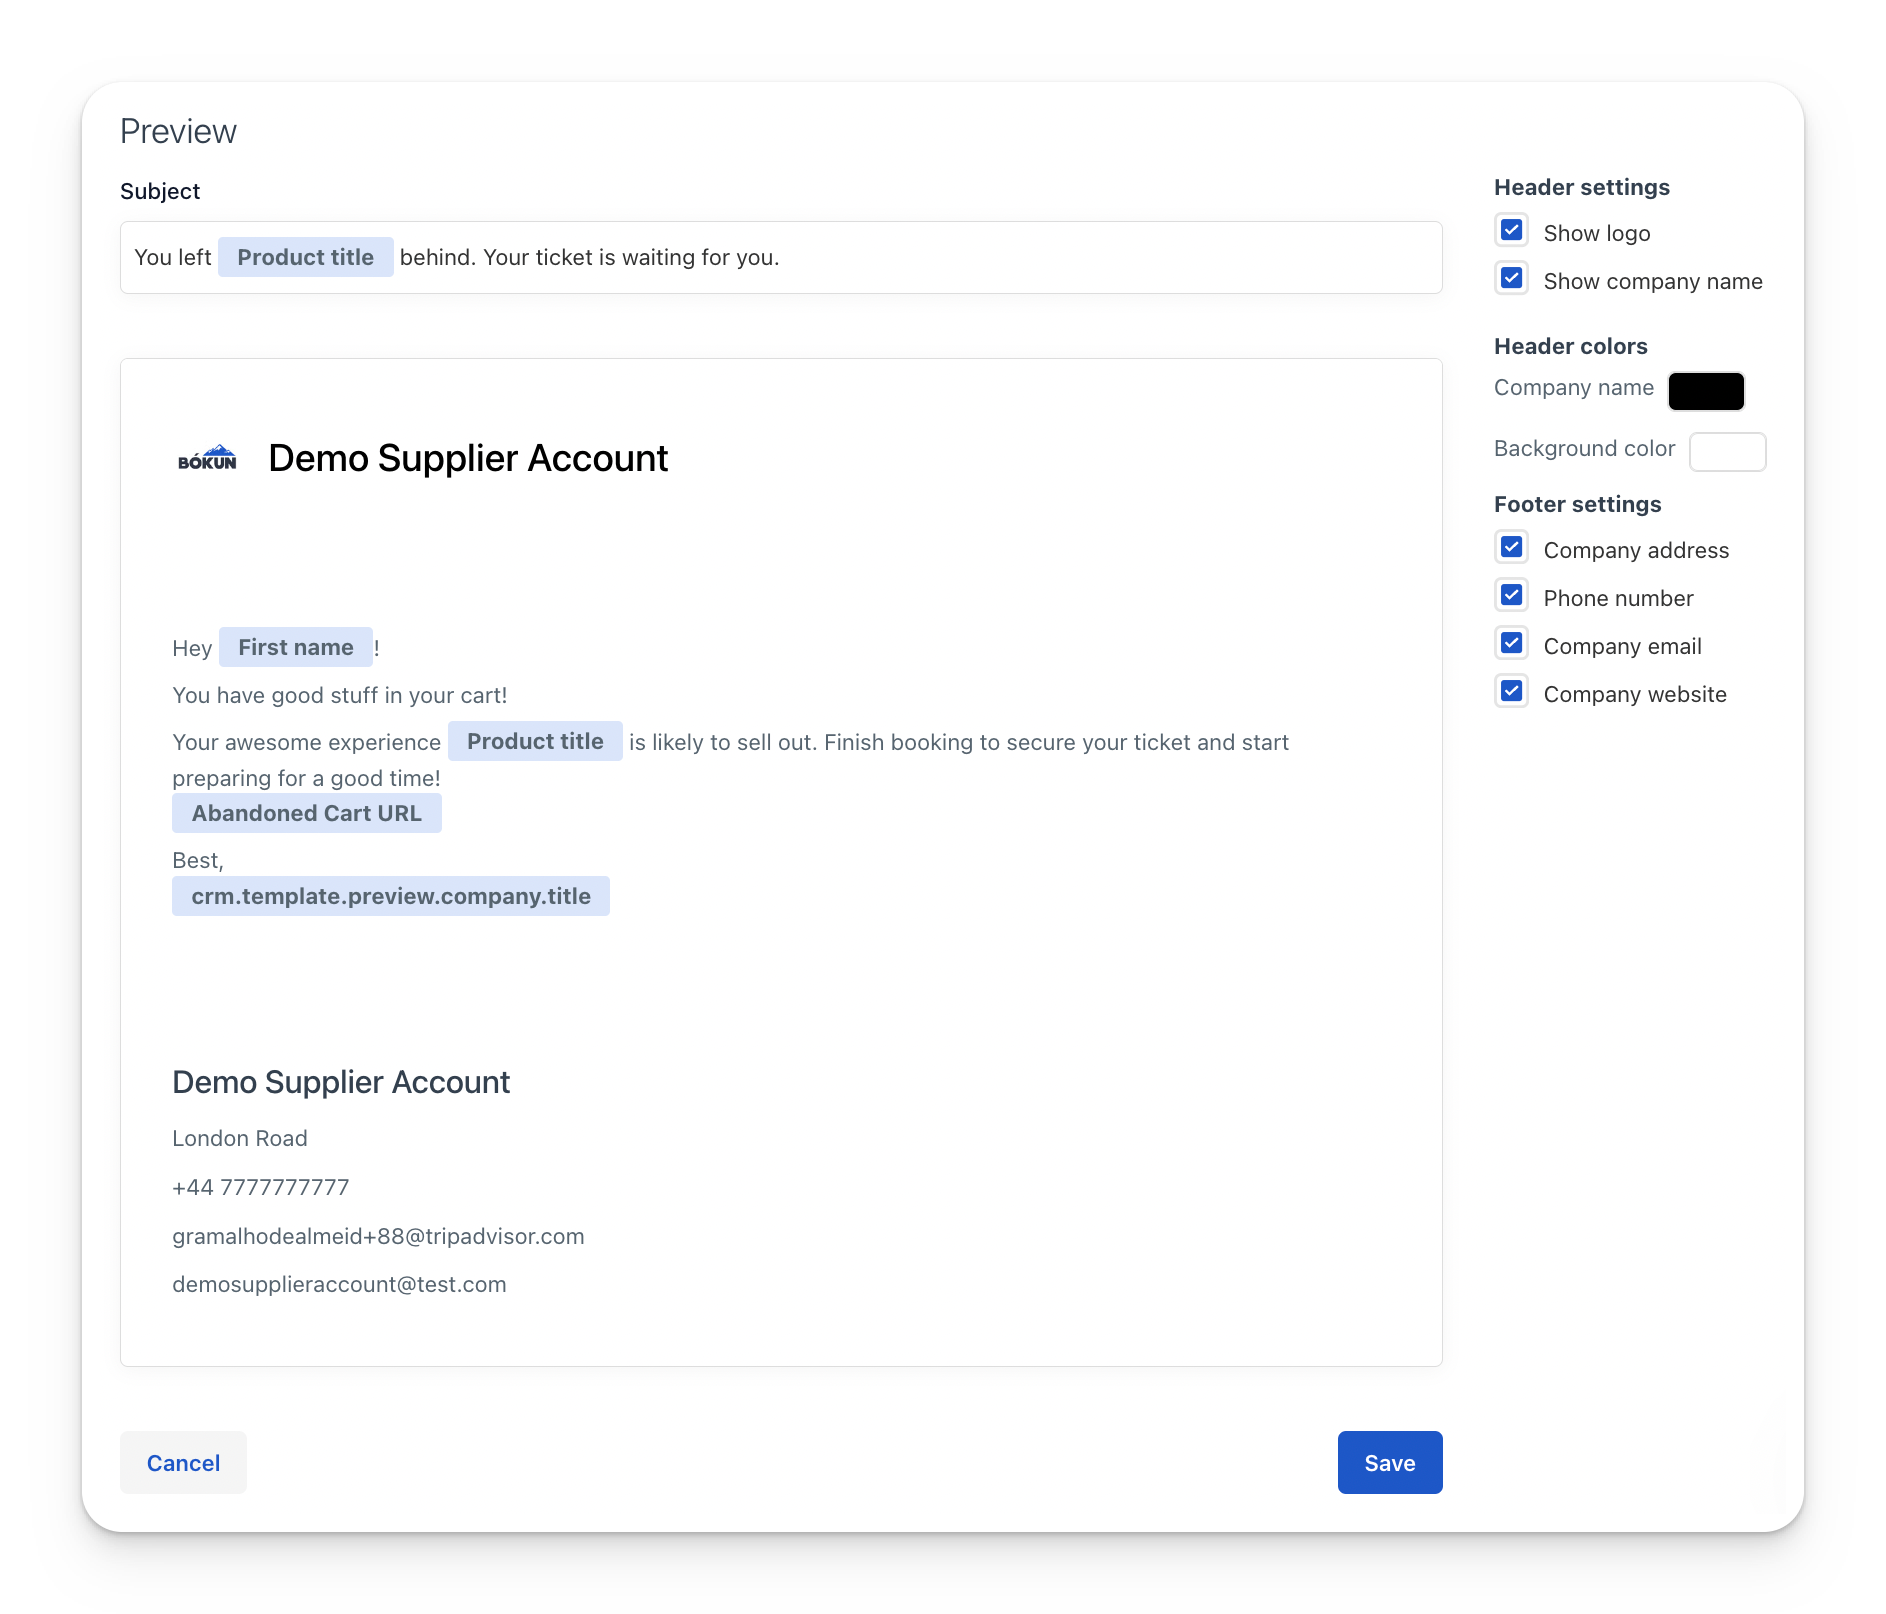Click the Demo Supplier Account header text
The width and height of the screenshot is (1886, 1614).
coord(467,458)
